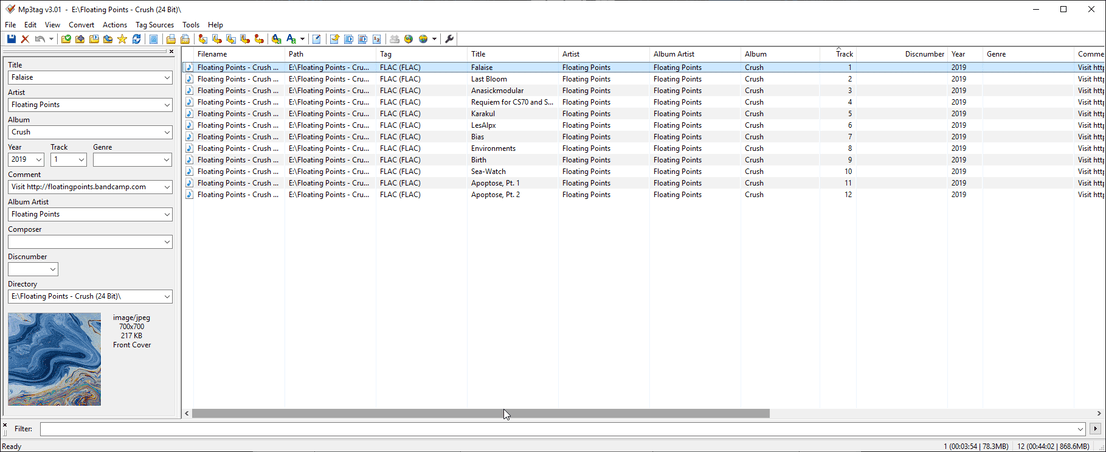Click left arrow of horizontal scrollbar
Screen dimensions: 1106x452
(187, 413)
